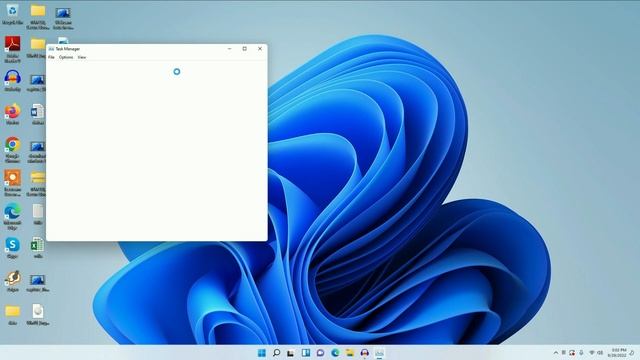This screenshot has height=360, width=640.
Task: Open the clock and calendar flyout
Action: [617, 353]
